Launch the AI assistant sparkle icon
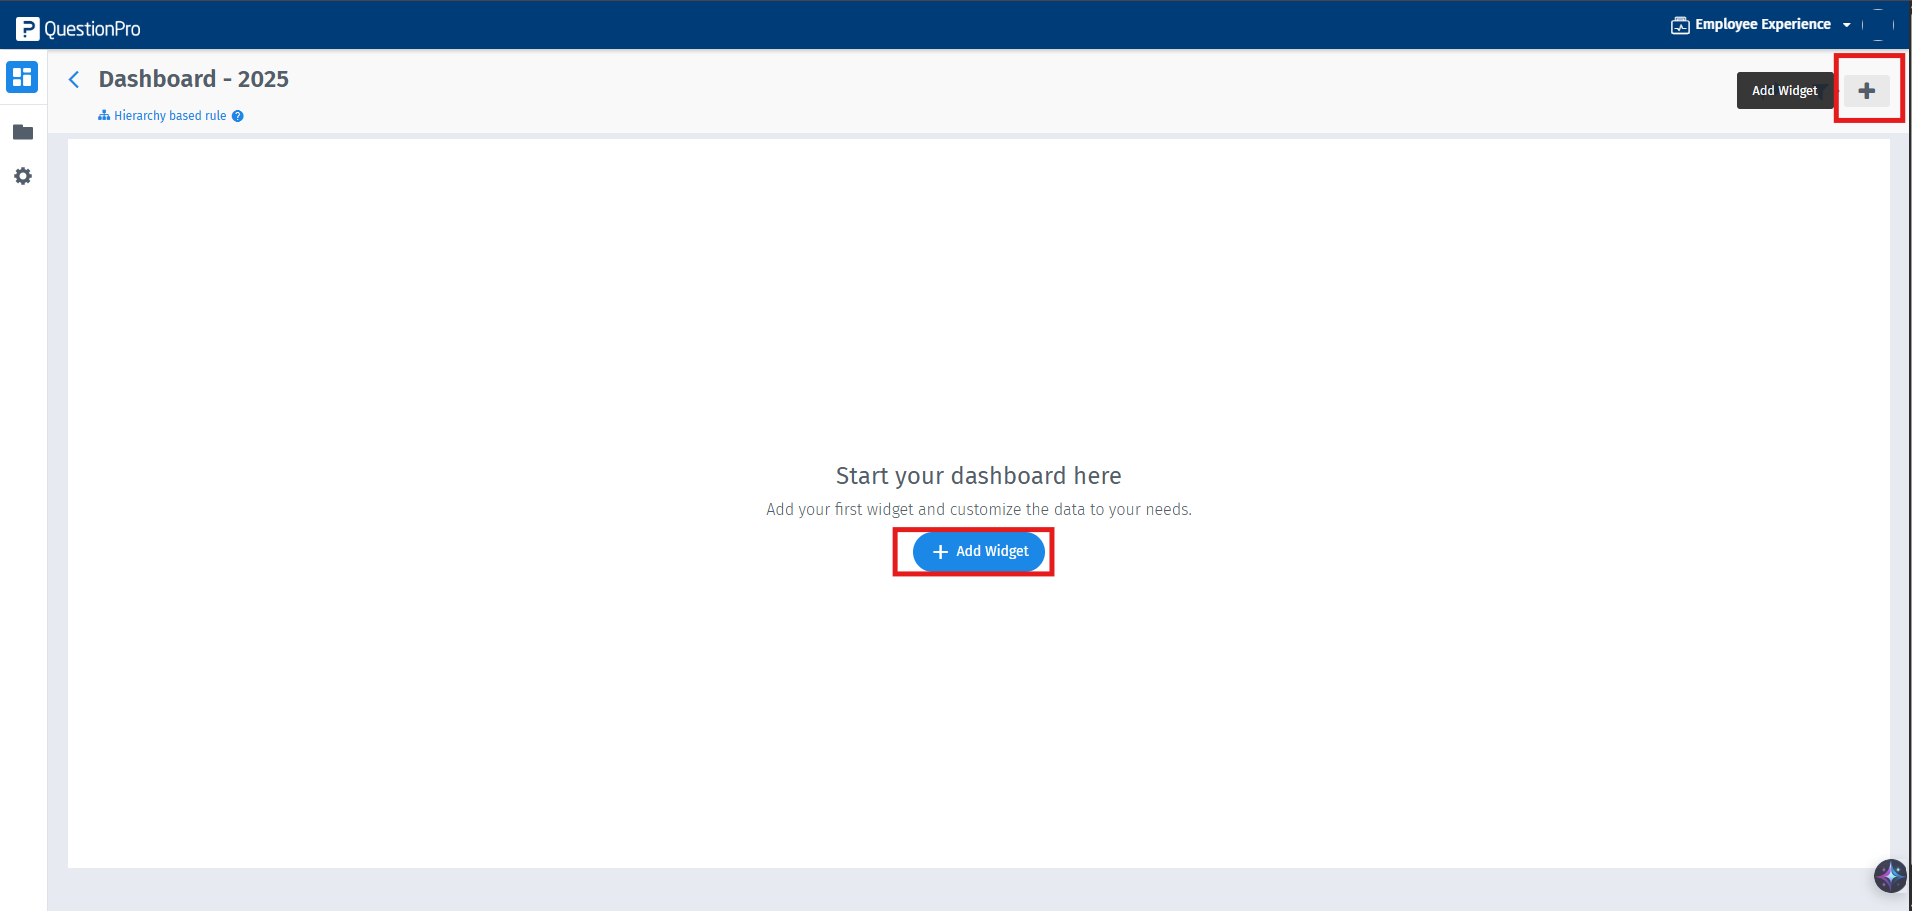 [x=1889, y=876]
